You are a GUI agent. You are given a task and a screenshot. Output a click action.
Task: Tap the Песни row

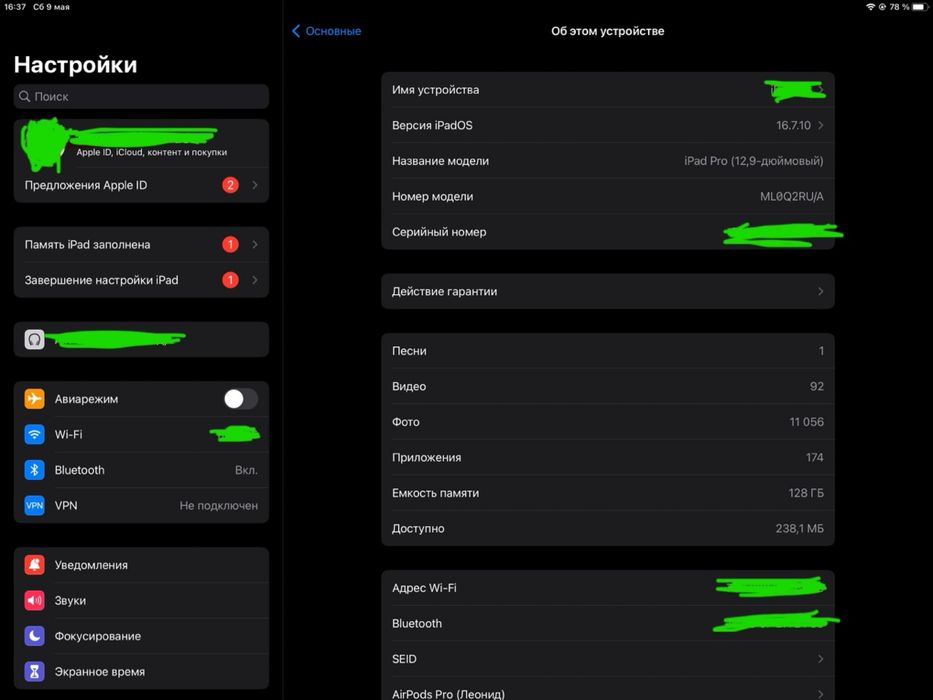click(x=608, y=351)
